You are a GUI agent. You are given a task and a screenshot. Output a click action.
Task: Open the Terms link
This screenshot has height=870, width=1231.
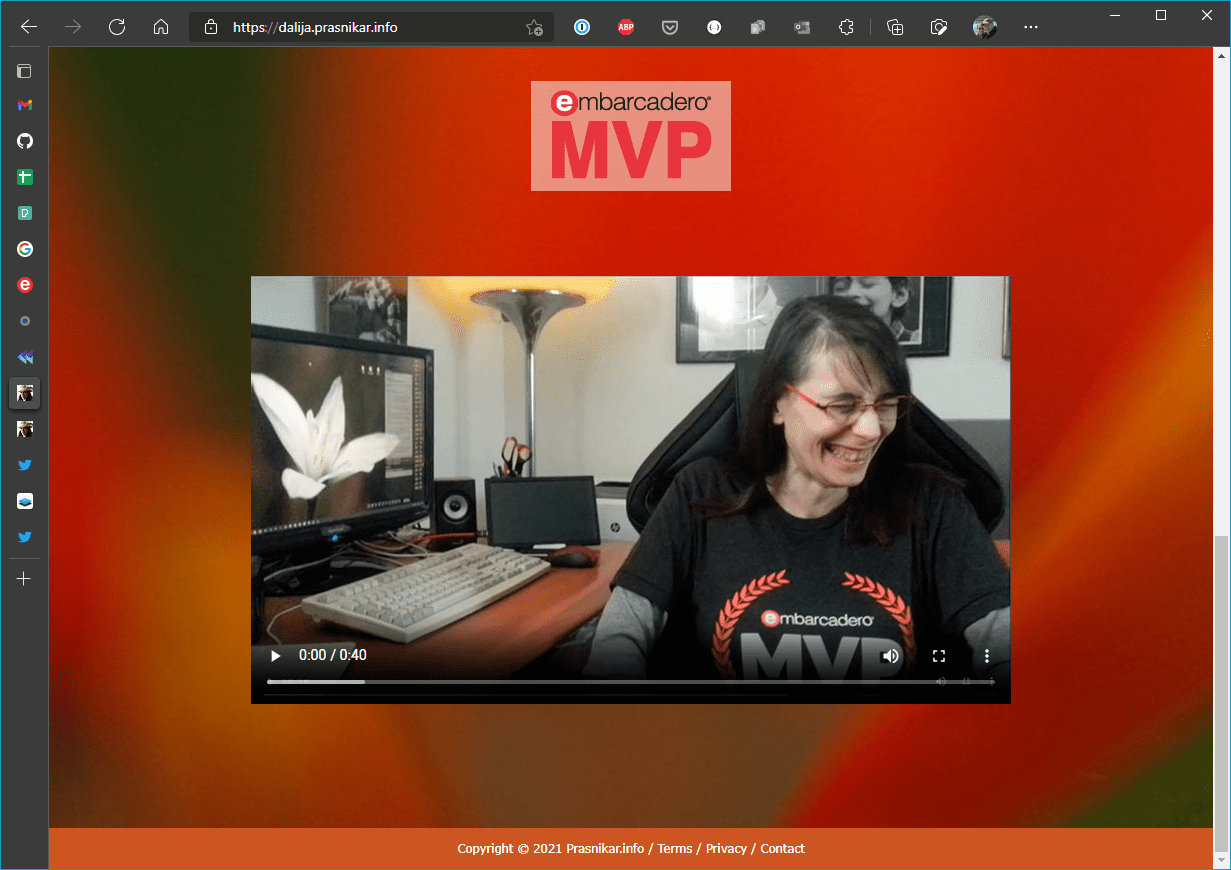pyautogui.click(x=675, y=848)
